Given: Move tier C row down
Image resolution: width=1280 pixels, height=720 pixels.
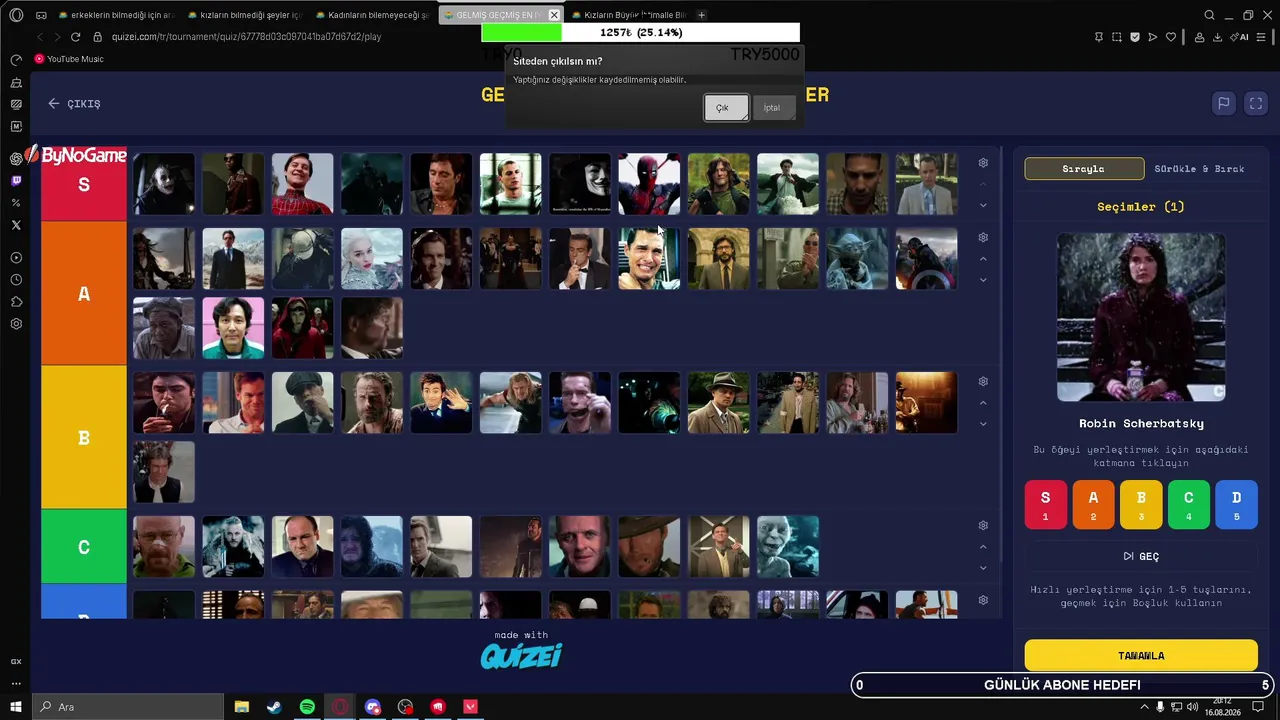Looking at the screenshot, I should tap(983, 568).
